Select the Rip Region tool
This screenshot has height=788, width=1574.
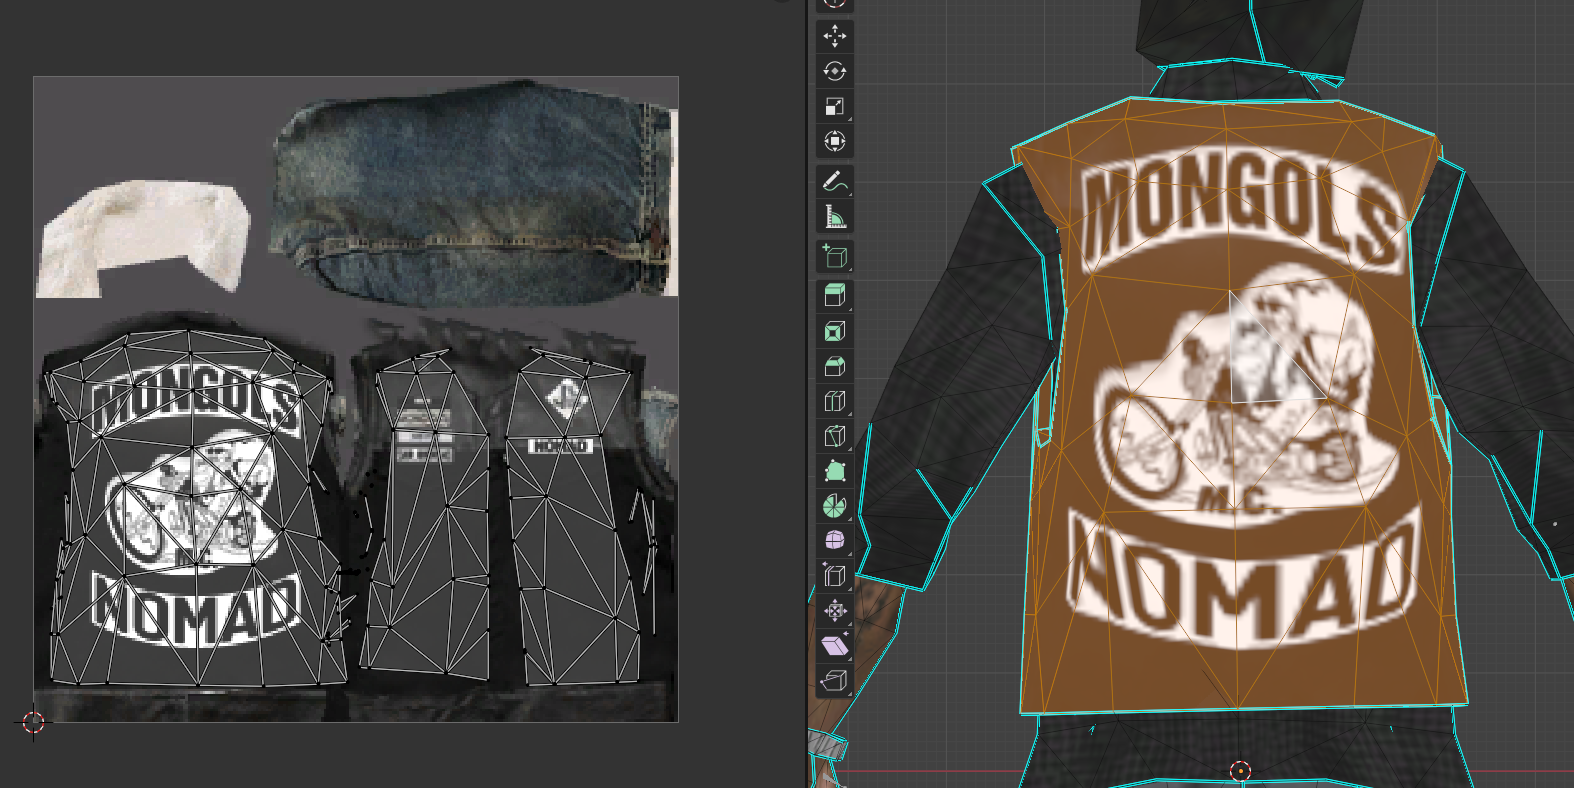click(835, 681)
